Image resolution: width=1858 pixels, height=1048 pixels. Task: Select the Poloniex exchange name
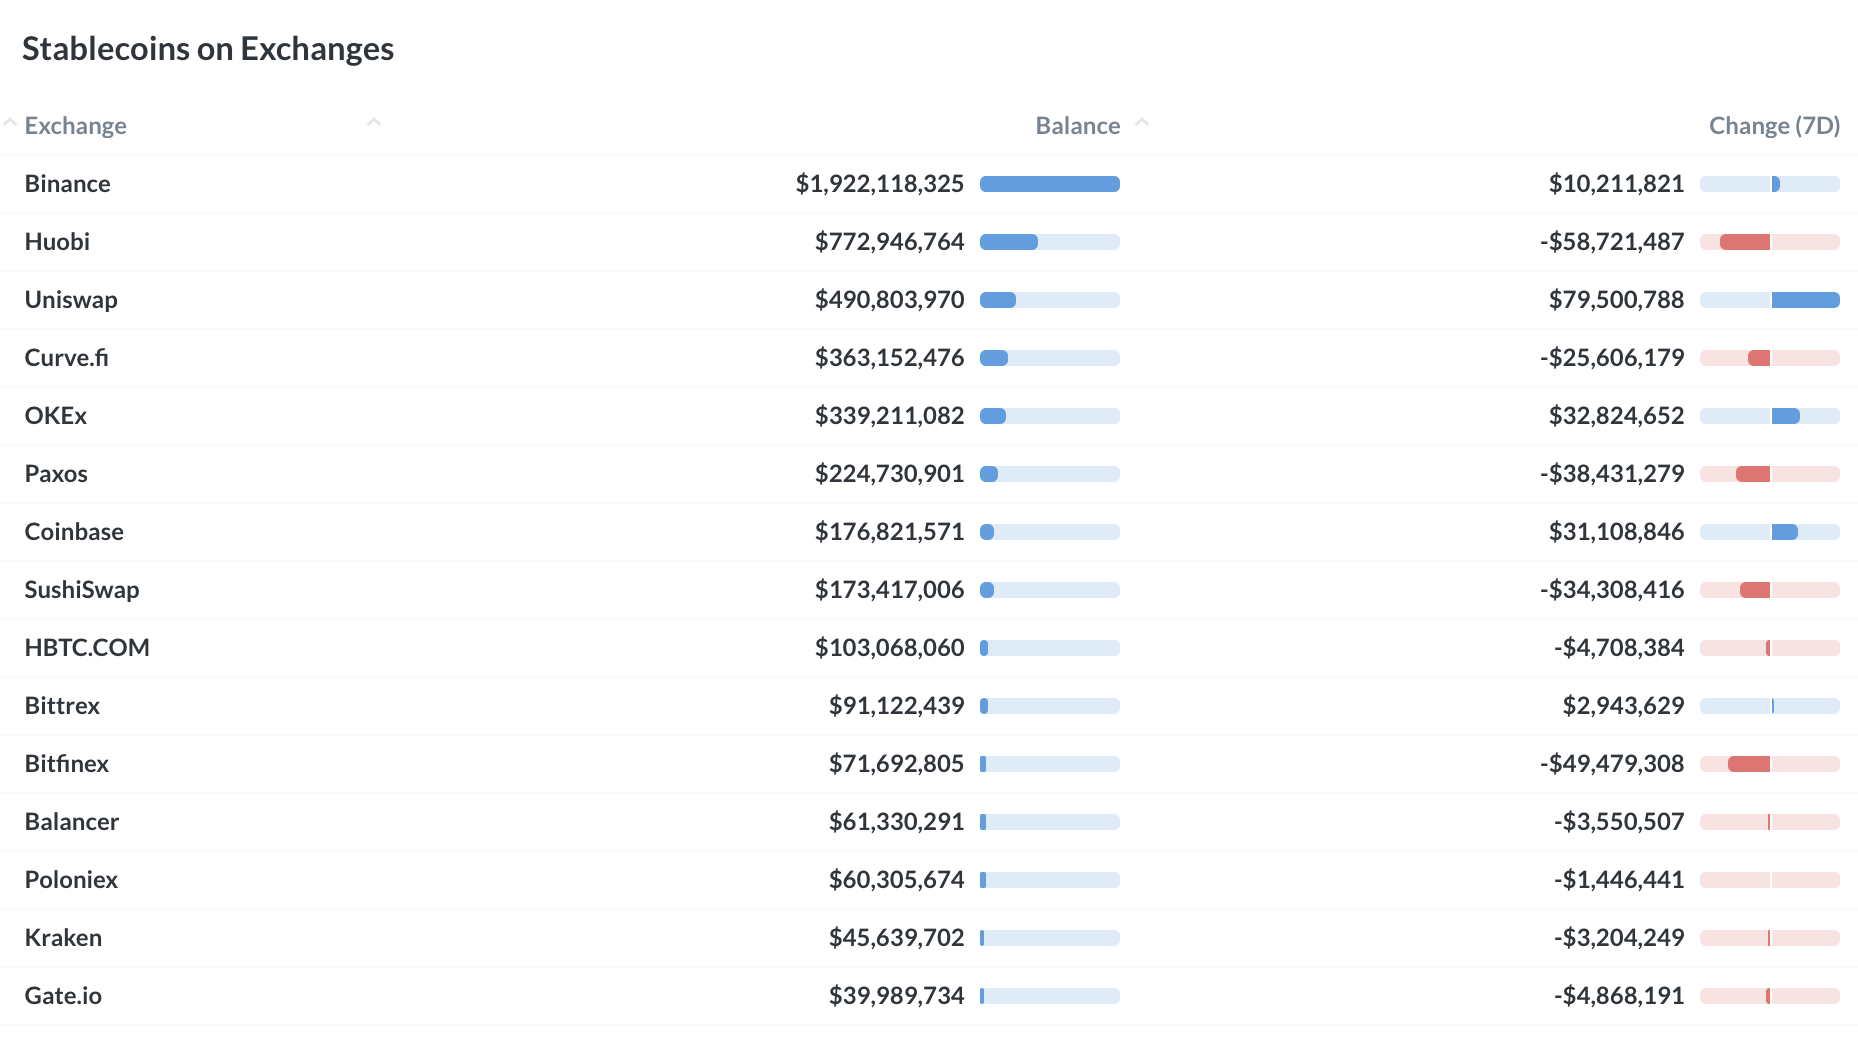(71, 880)
